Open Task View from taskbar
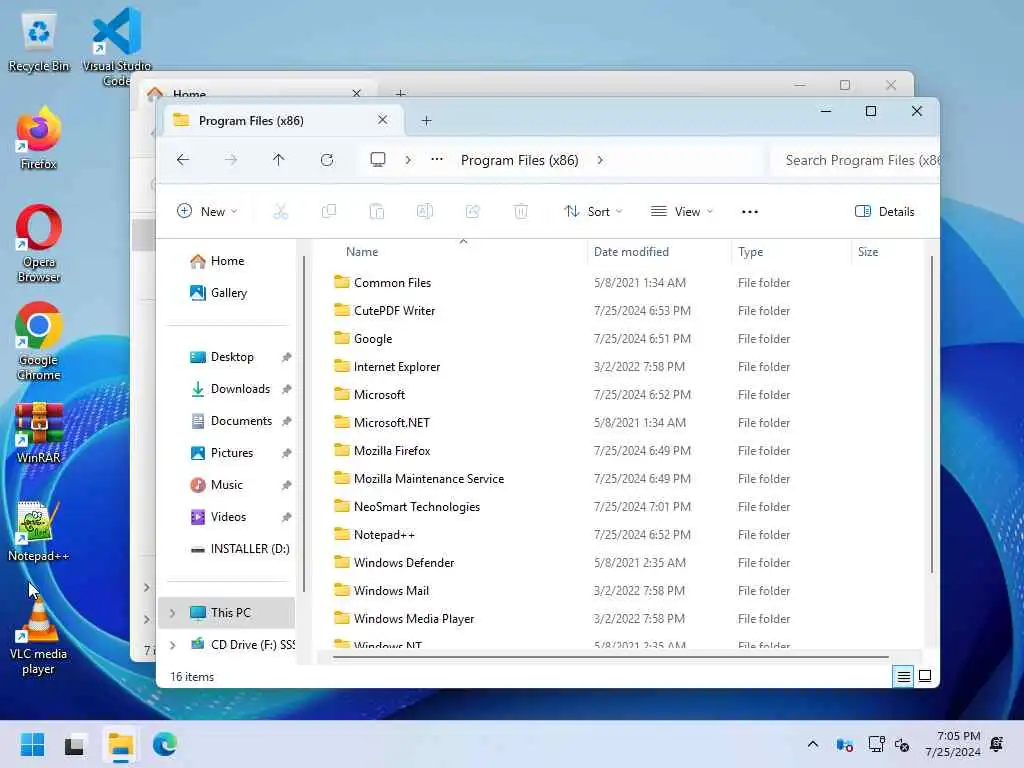The height and width of the screenshot is (768, 1024). pos(74,745)
